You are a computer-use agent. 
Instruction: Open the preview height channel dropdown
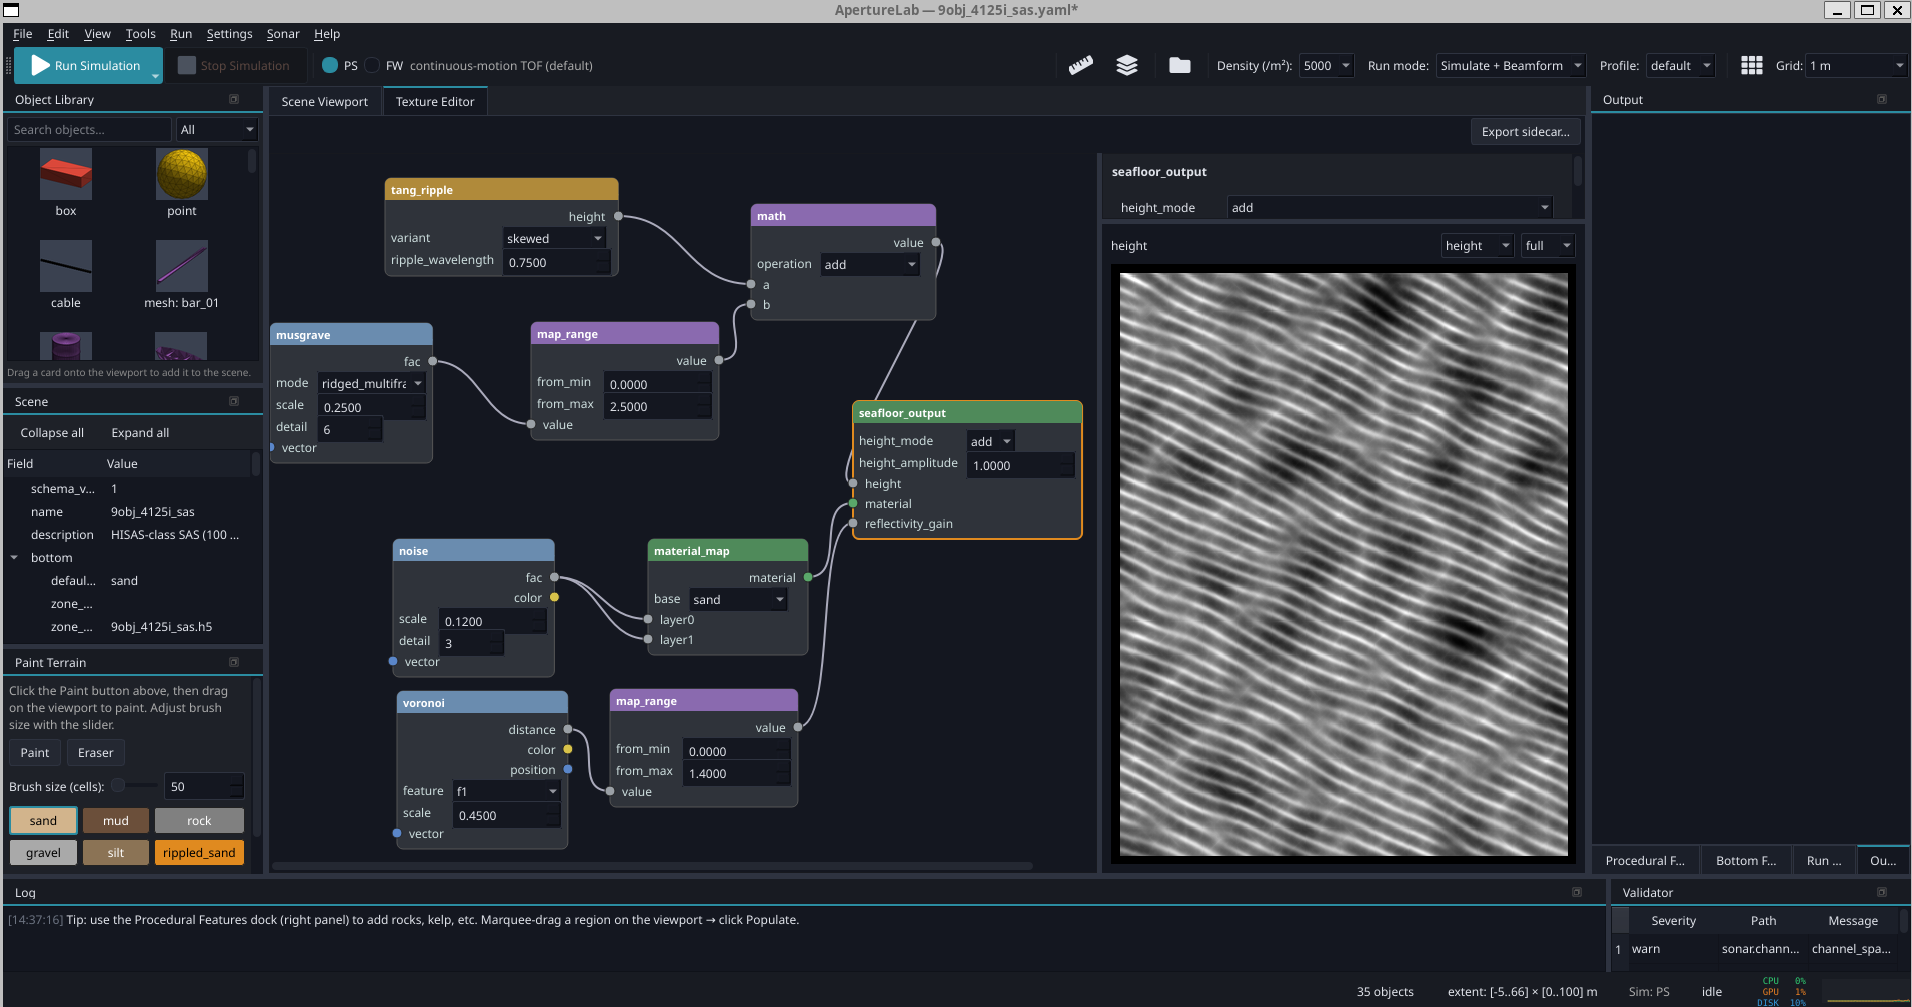[1478, 246]
